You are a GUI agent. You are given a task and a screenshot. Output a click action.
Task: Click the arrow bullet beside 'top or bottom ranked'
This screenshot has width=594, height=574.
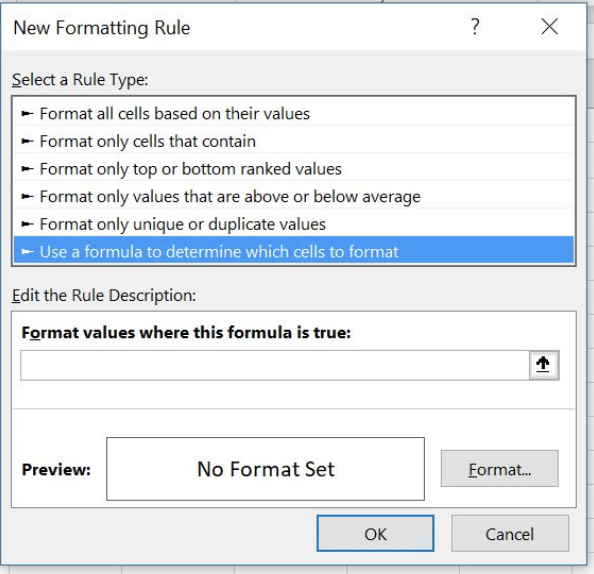(x=27, y=169)
